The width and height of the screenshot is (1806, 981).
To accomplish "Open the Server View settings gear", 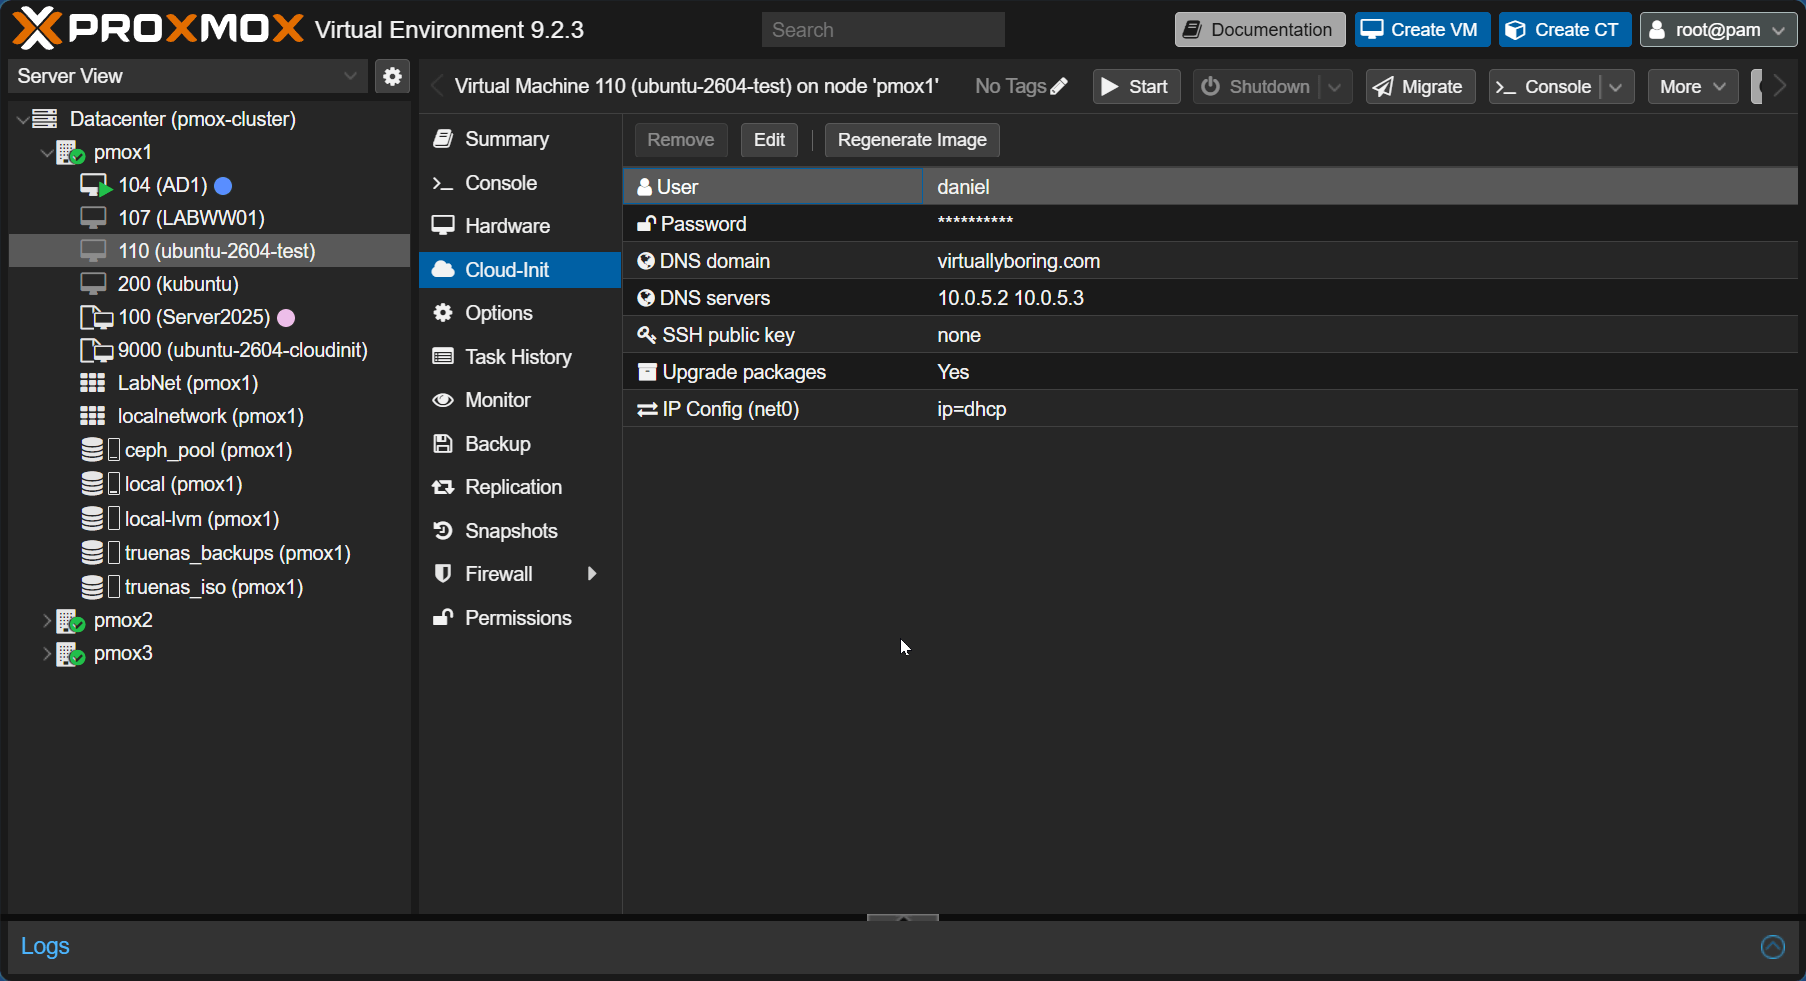I will click(392, 76).
